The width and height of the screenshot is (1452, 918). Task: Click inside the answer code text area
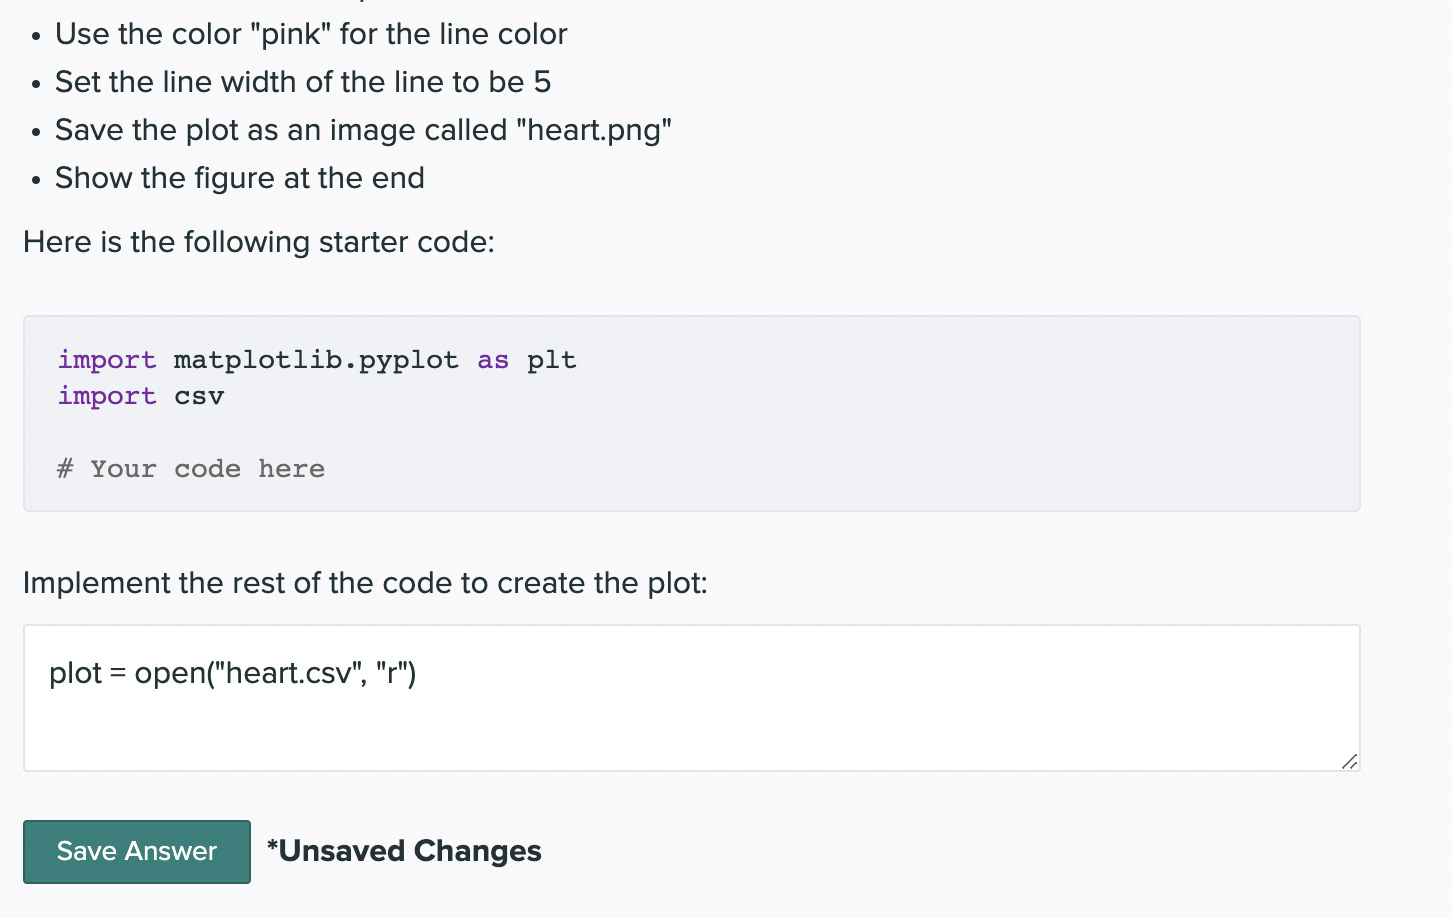691,698
